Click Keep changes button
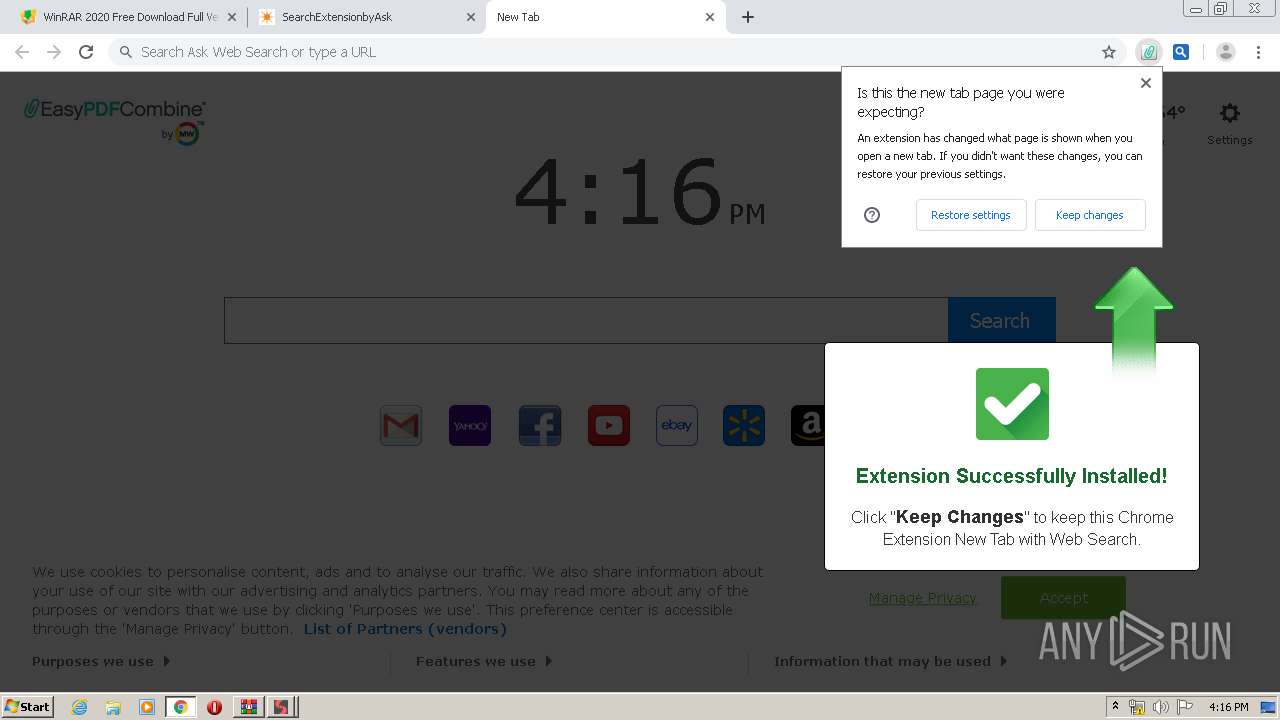Screen dimensions: 1280x720 [1090, 215]
